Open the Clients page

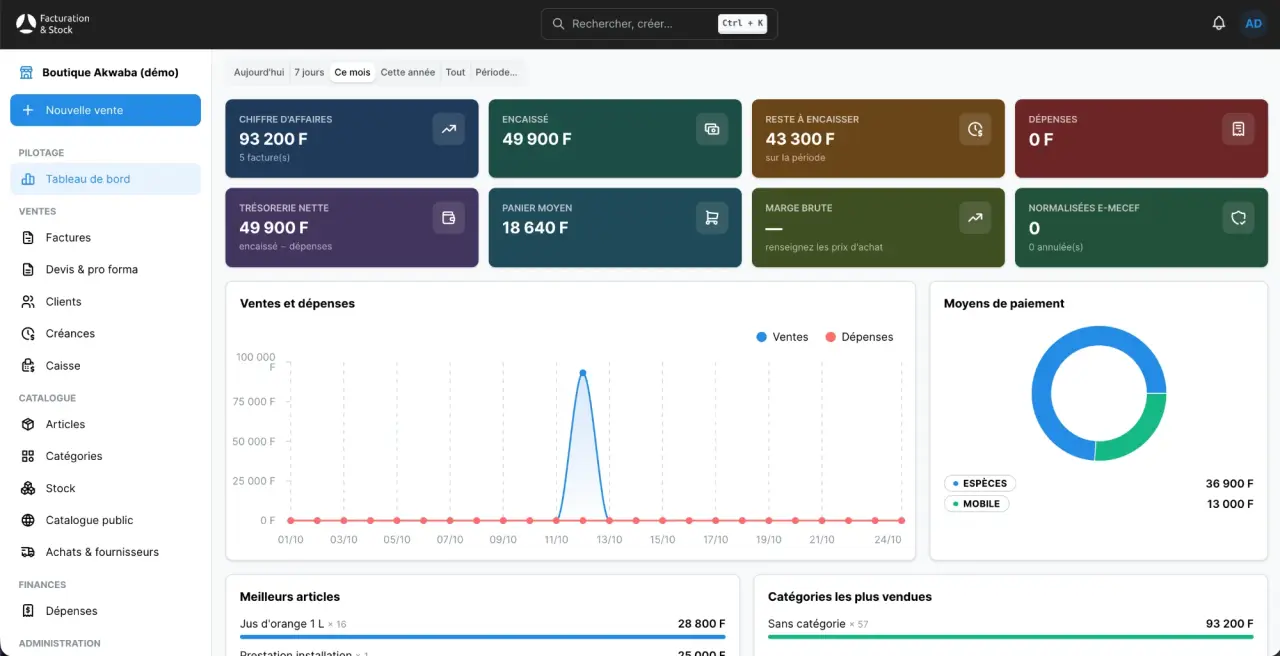point(105,301)
